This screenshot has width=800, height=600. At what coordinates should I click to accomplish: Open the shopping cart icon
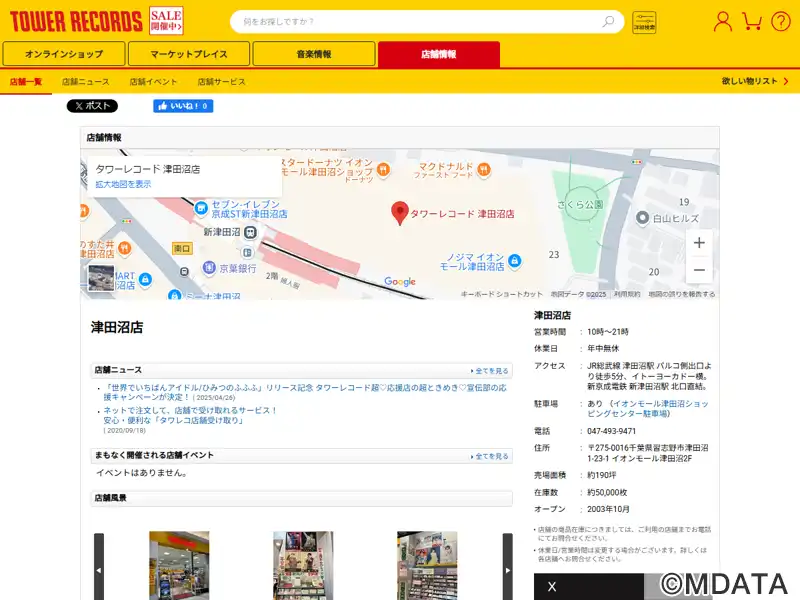click(x=752, y=21)
